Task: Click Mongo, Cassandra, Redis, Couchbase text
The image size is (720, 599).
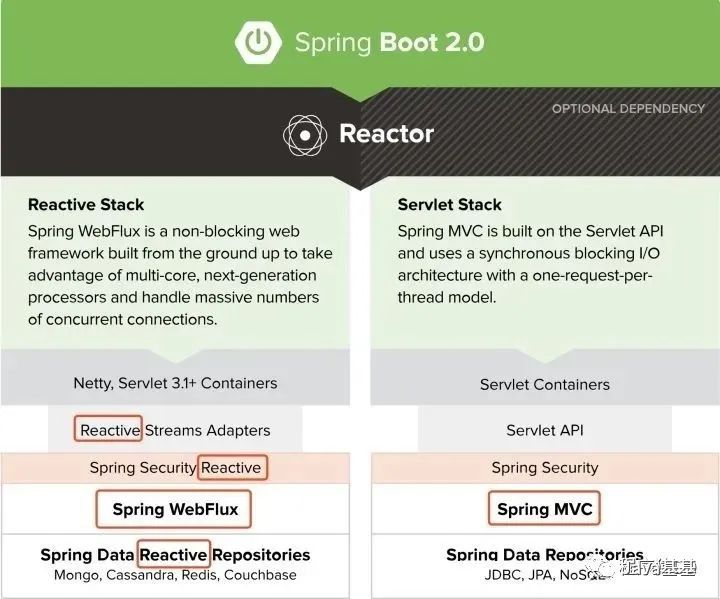Action: (x=175, y=575)
